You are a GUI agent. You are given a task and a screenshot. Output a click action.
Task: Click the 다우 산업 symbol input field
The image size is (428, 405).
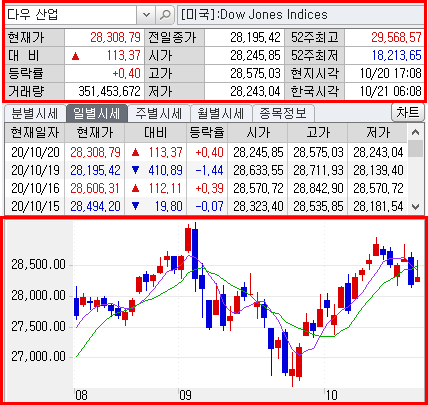point(71,15)
